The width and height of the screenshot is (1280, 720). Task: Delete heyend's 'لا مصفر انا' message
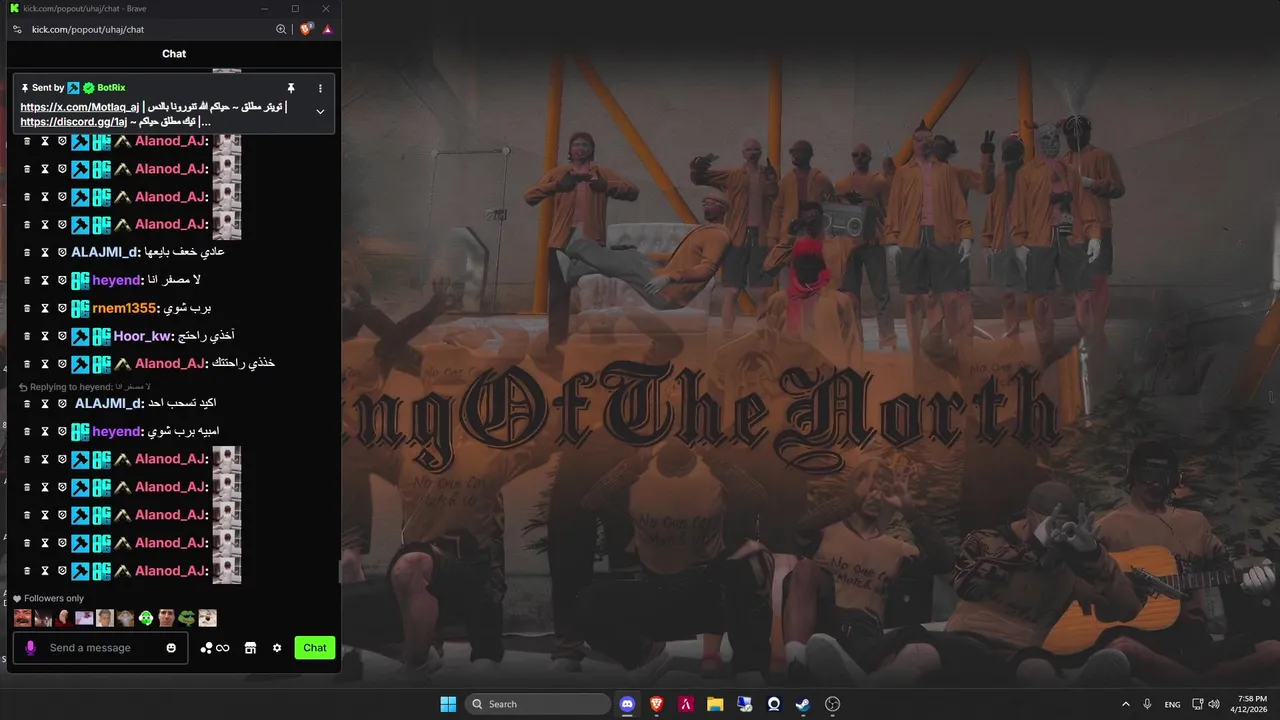(27, 280)
